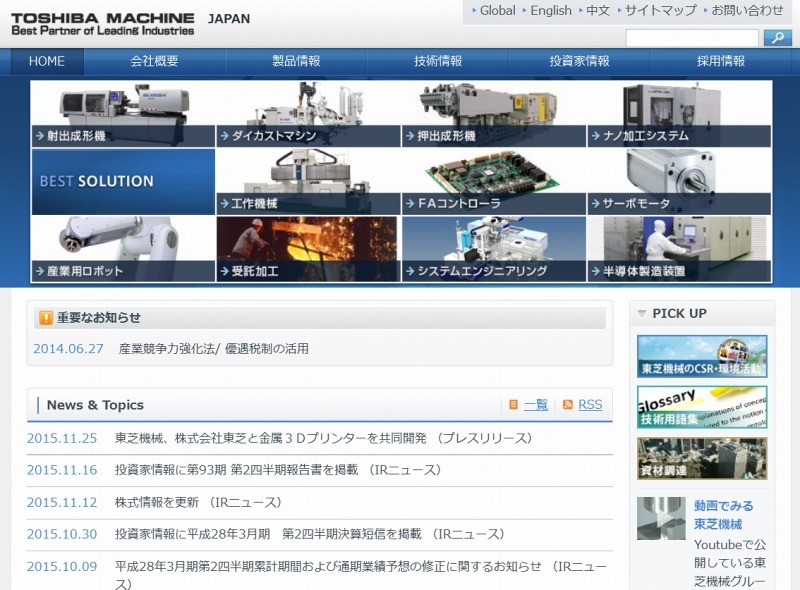
Task: Open the サイトマップ link
Action: point(660,11)
